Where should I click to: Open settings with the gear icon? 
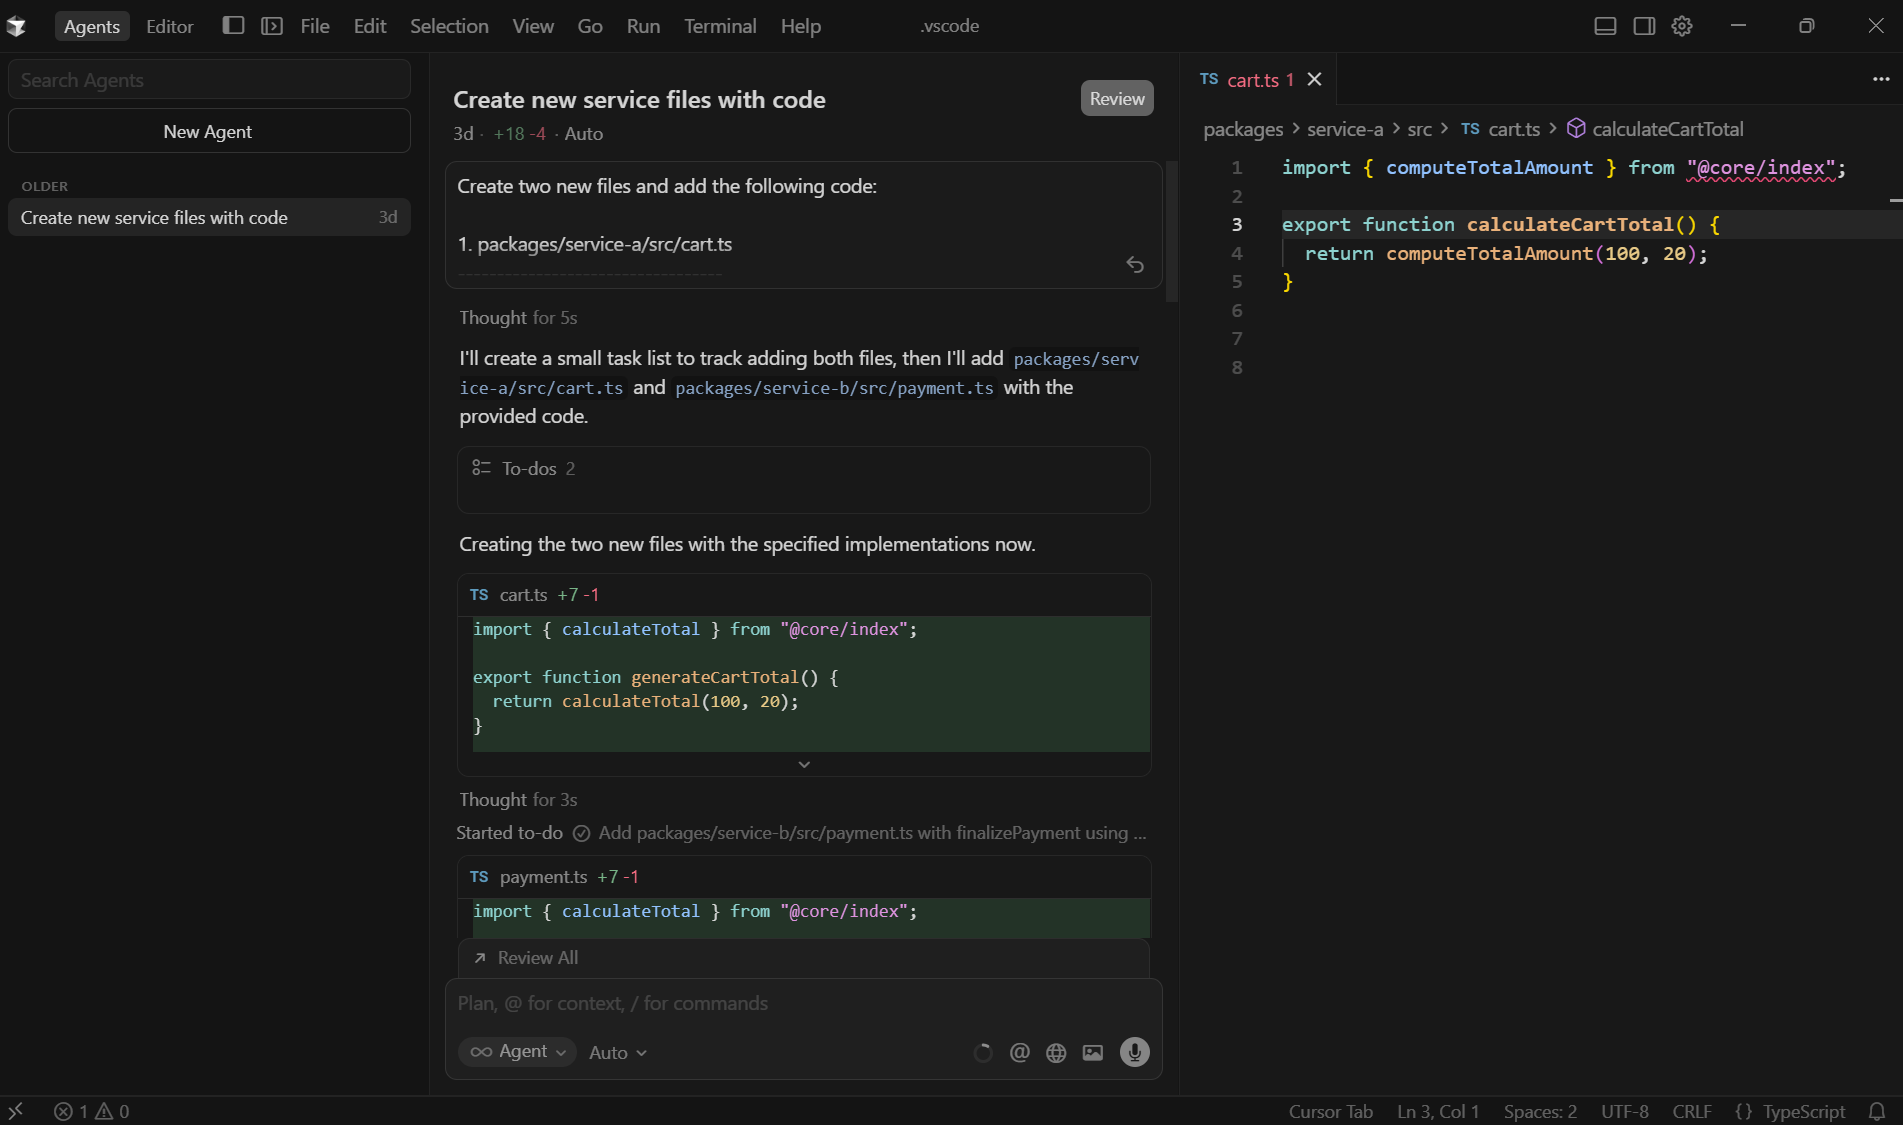1681,26
